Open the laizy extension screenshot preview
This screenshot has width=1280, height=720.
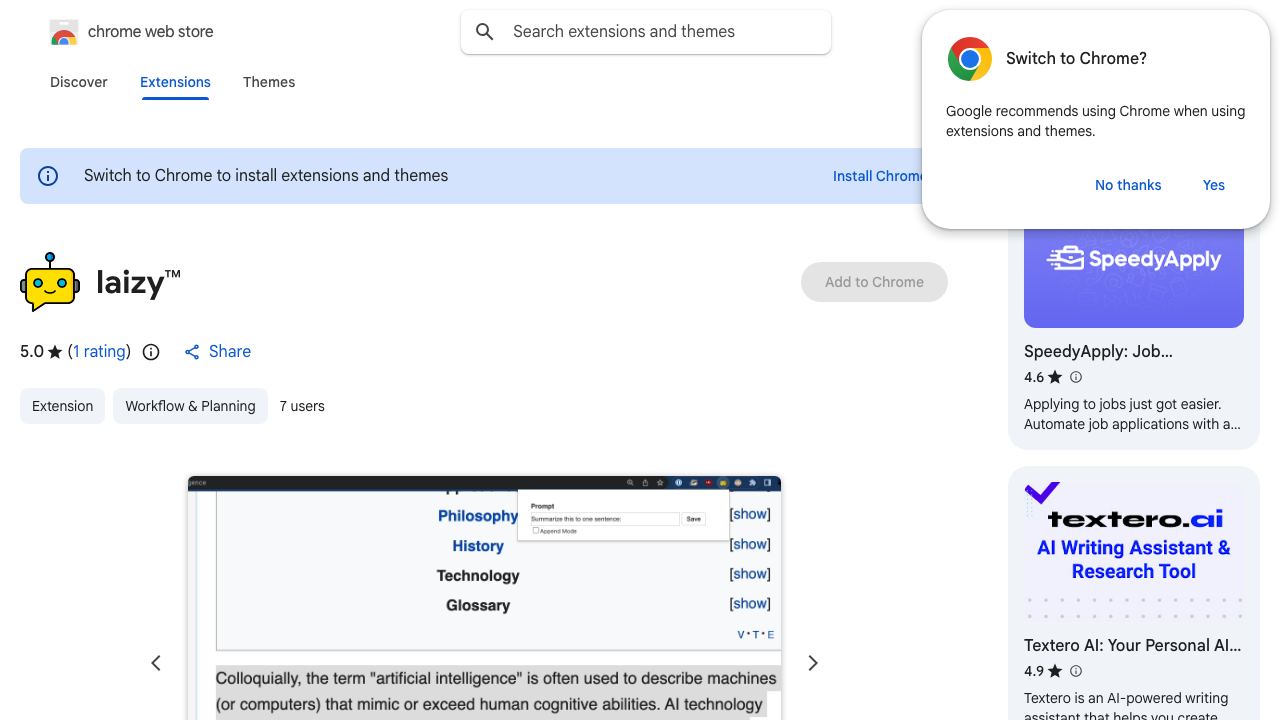click(x=484, y=598)
